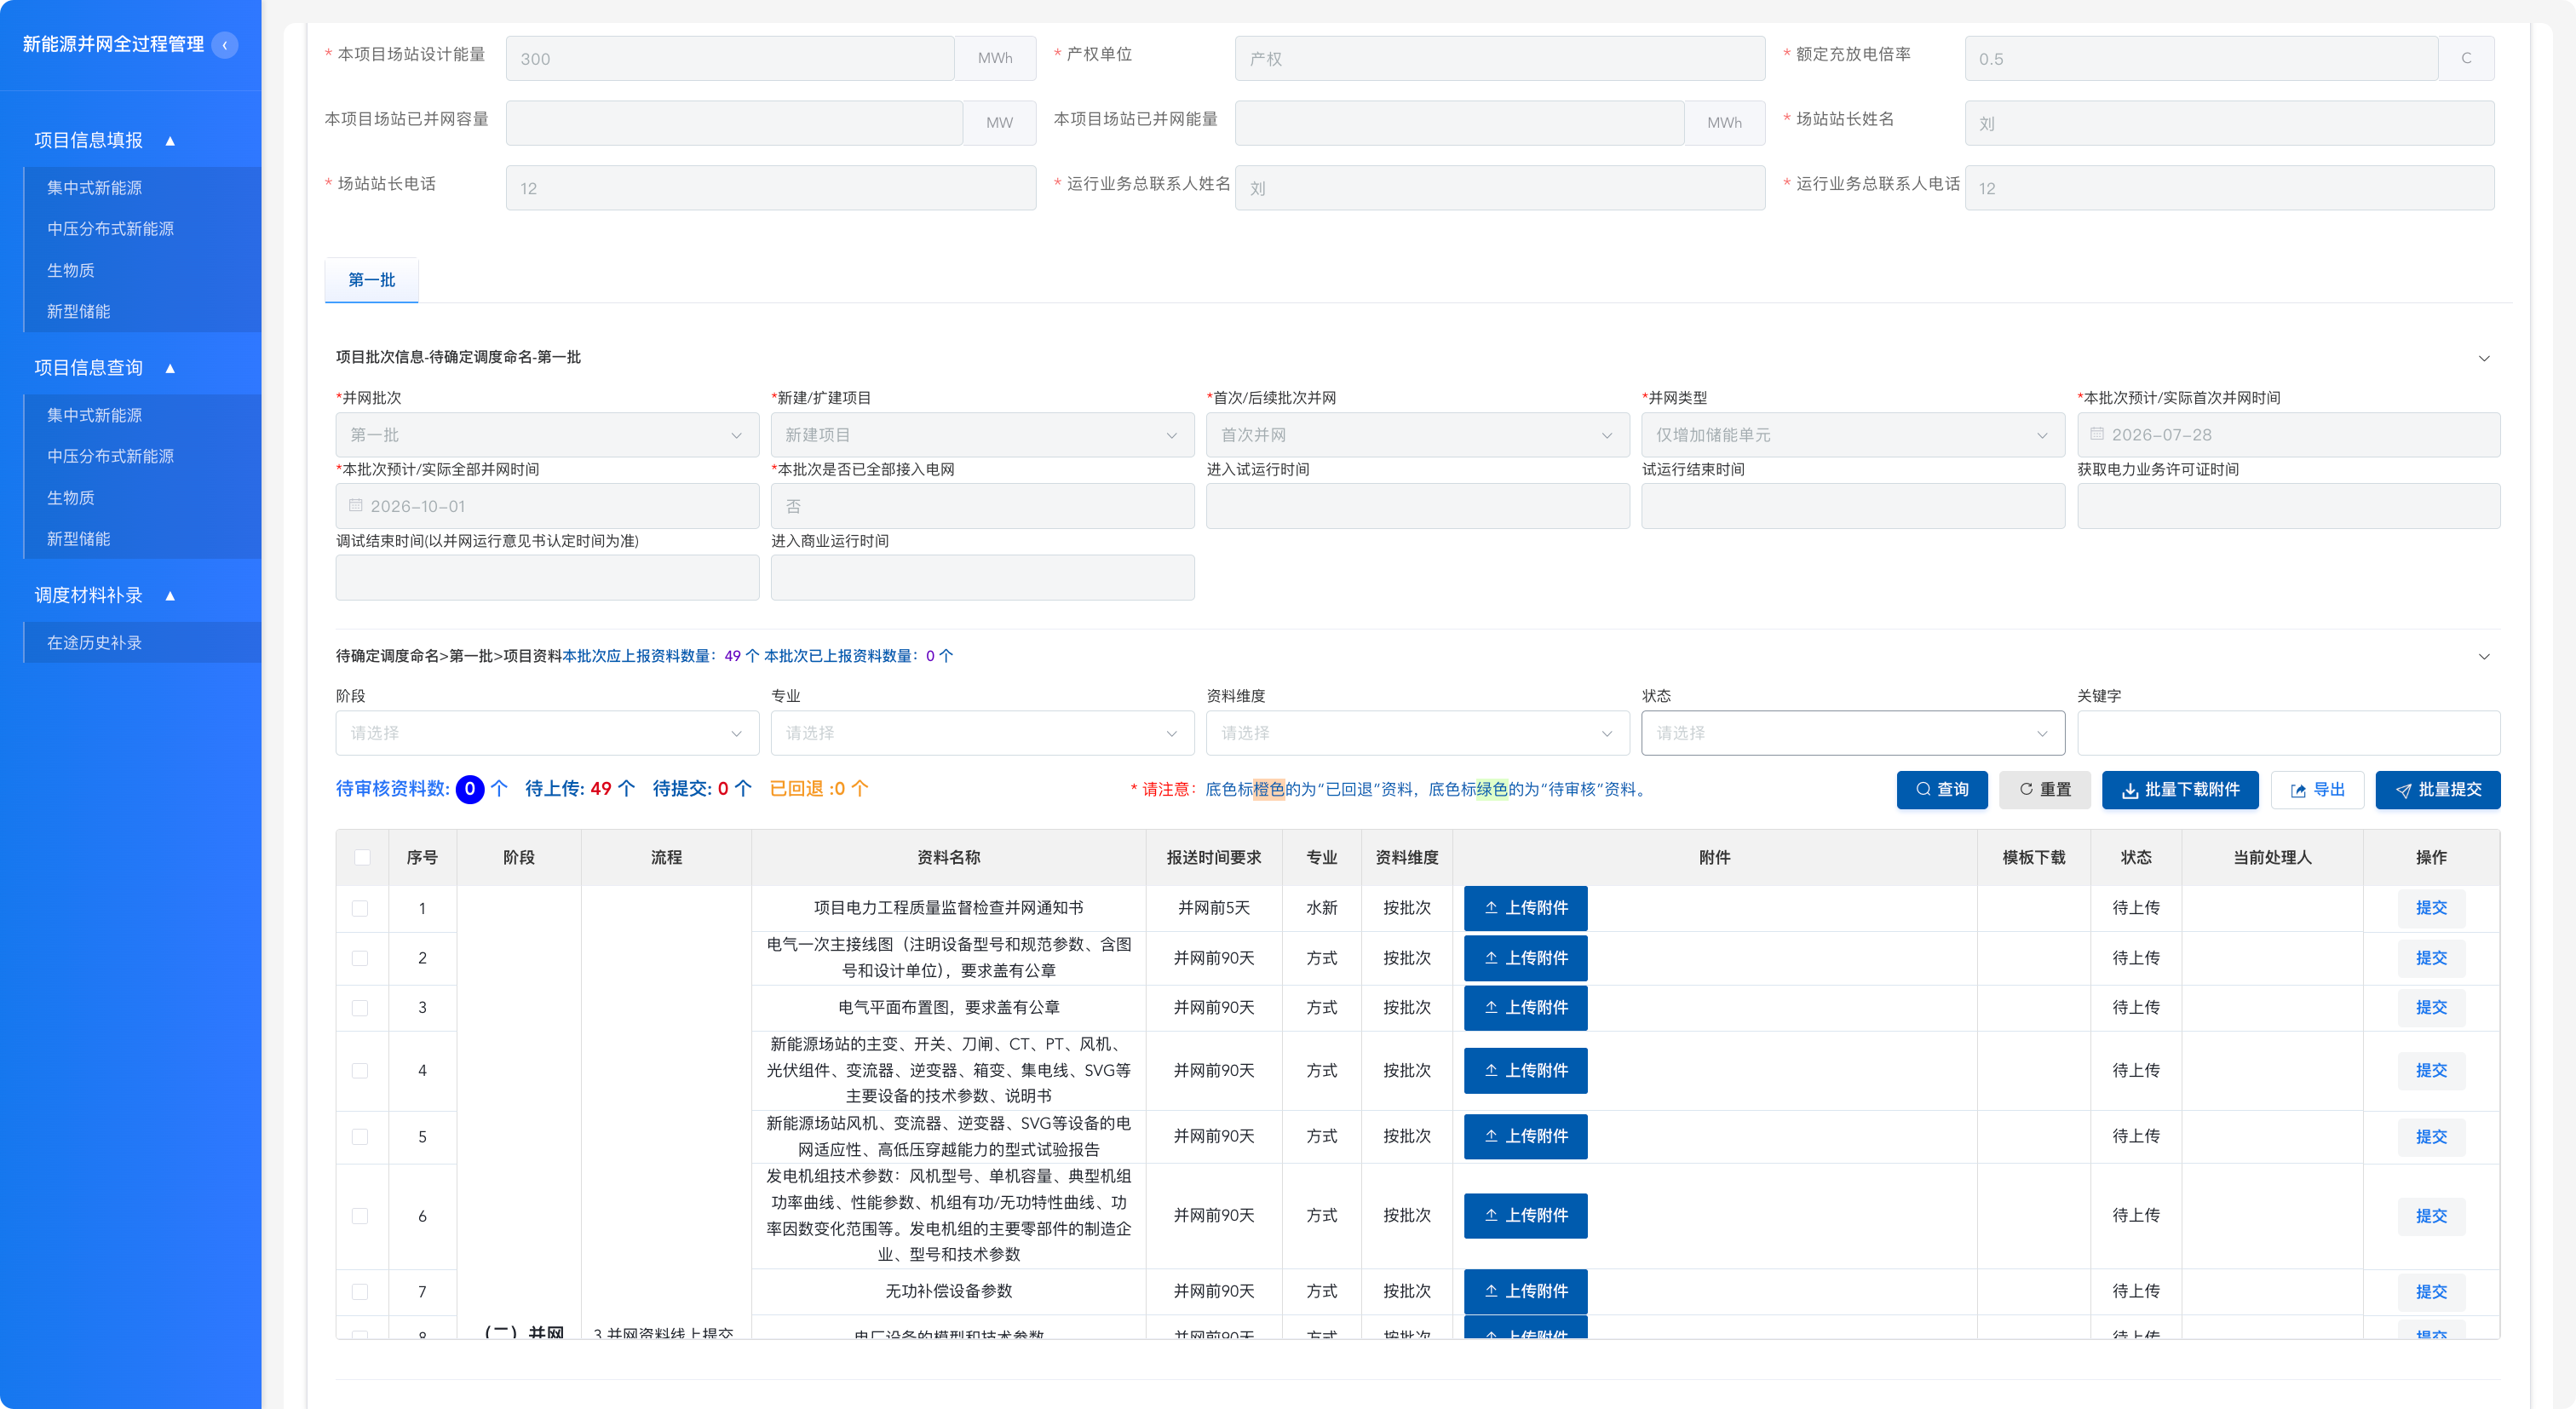The image size is (2576, 1409).
Task: Collapse the 项目资料 section chevron
Action: (2484, 656)
